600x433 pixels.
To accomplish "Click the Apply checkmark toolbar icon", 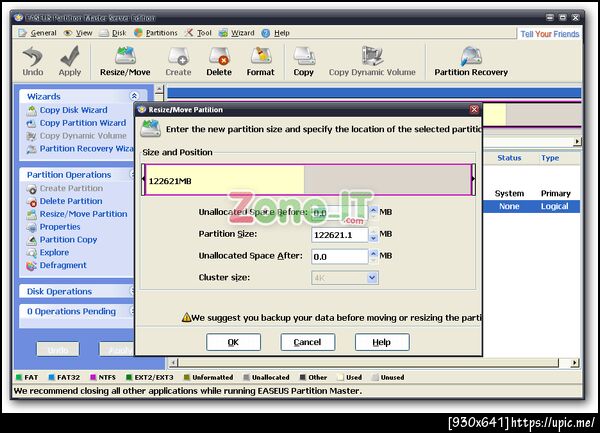I will 70,61.
